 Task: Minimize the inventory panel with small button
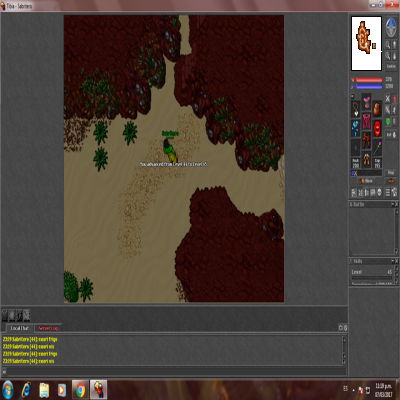353,96
